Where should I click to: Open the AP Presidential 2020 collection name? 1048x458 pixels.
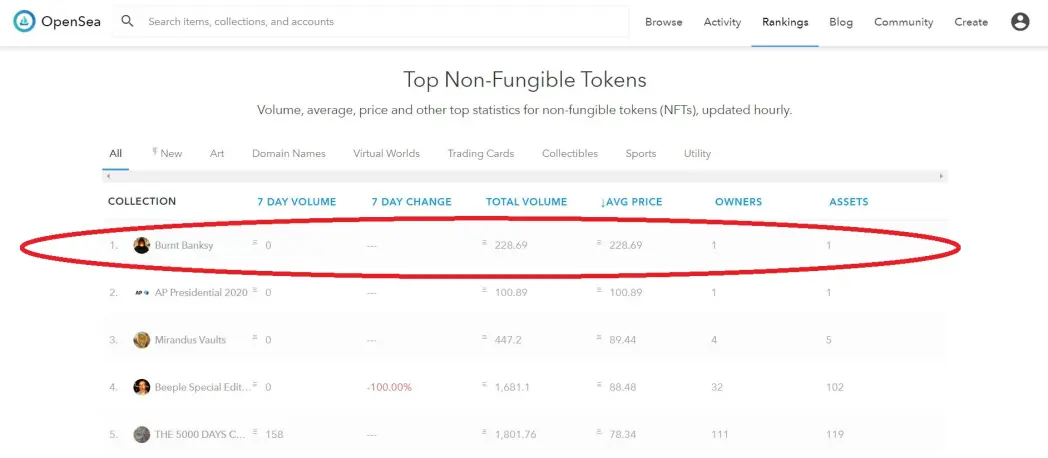tap(201, 292)
